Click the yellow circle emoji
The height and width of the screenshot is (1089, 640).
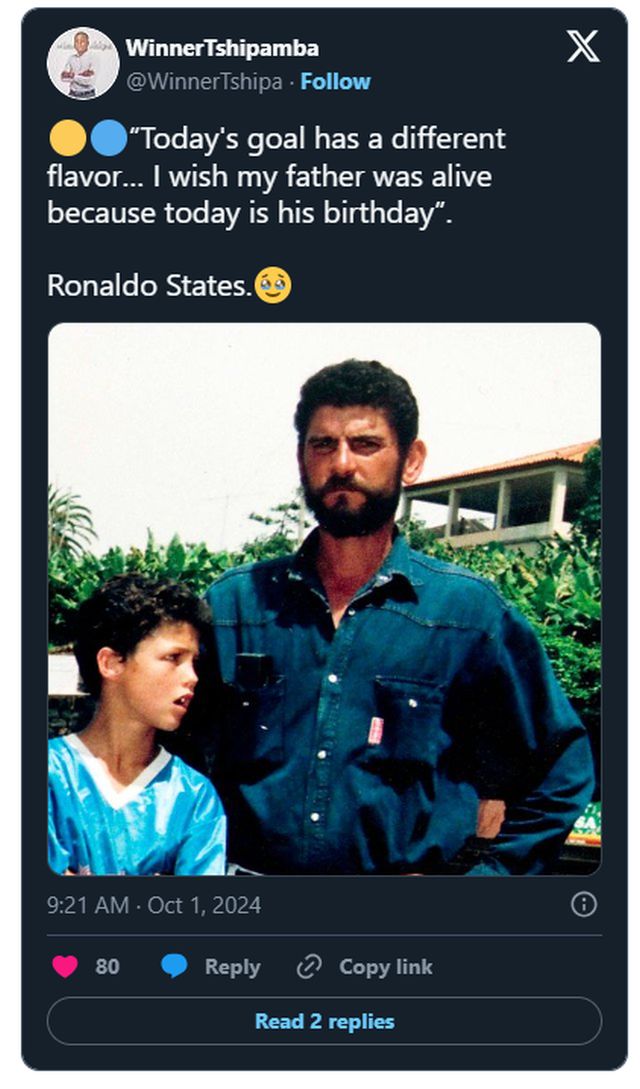pyautogui.click(x=66, y=140)
